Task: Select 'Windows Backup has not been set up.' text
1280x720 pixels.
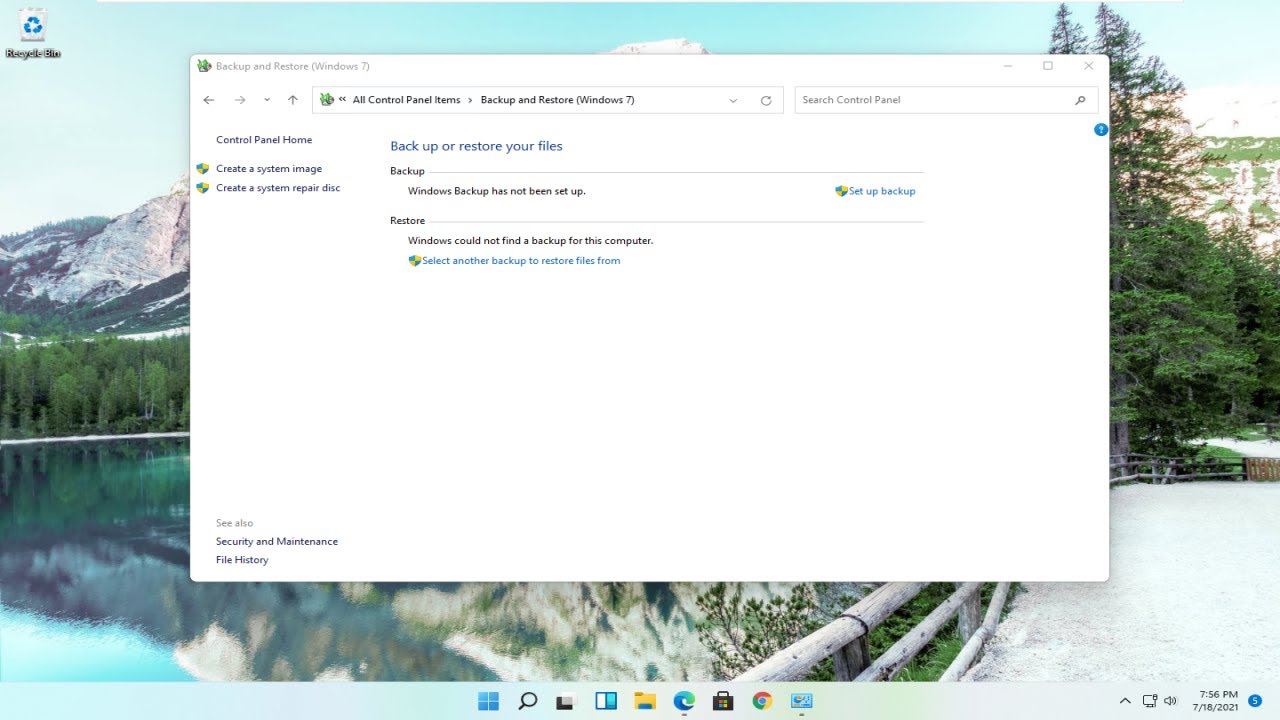Action: pyautogui.click(x=497, y=191)
